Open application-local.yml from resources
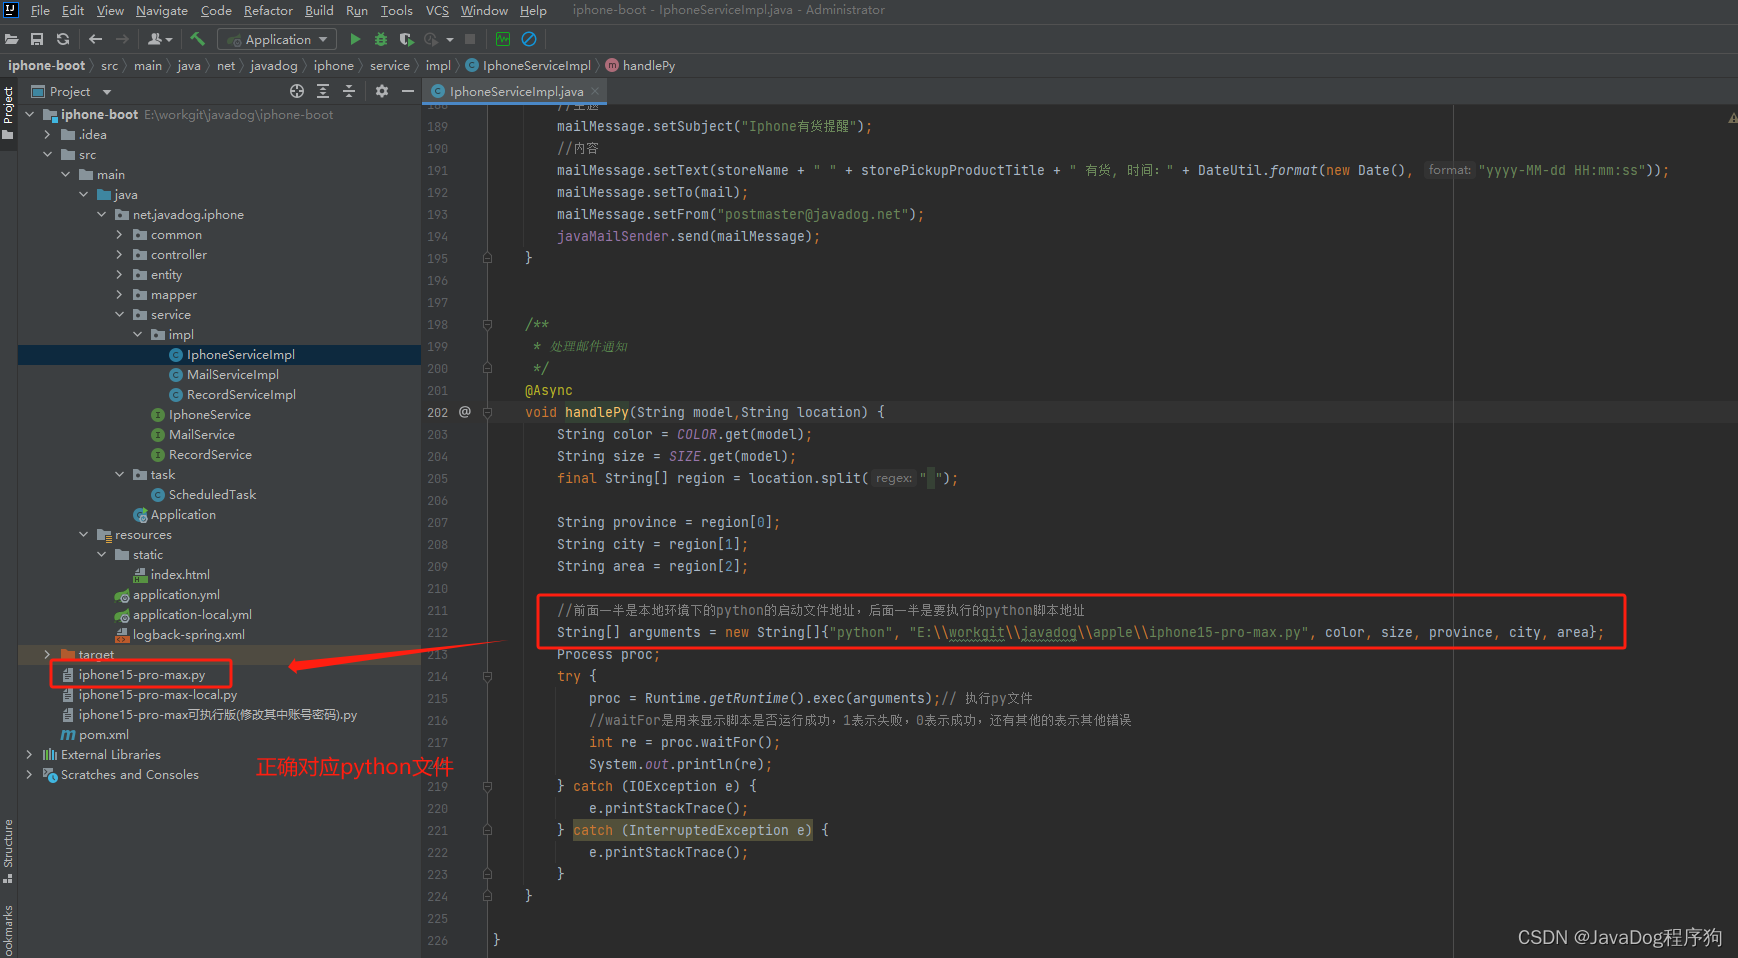This screenshot has height=958, width=1738. 192,615
